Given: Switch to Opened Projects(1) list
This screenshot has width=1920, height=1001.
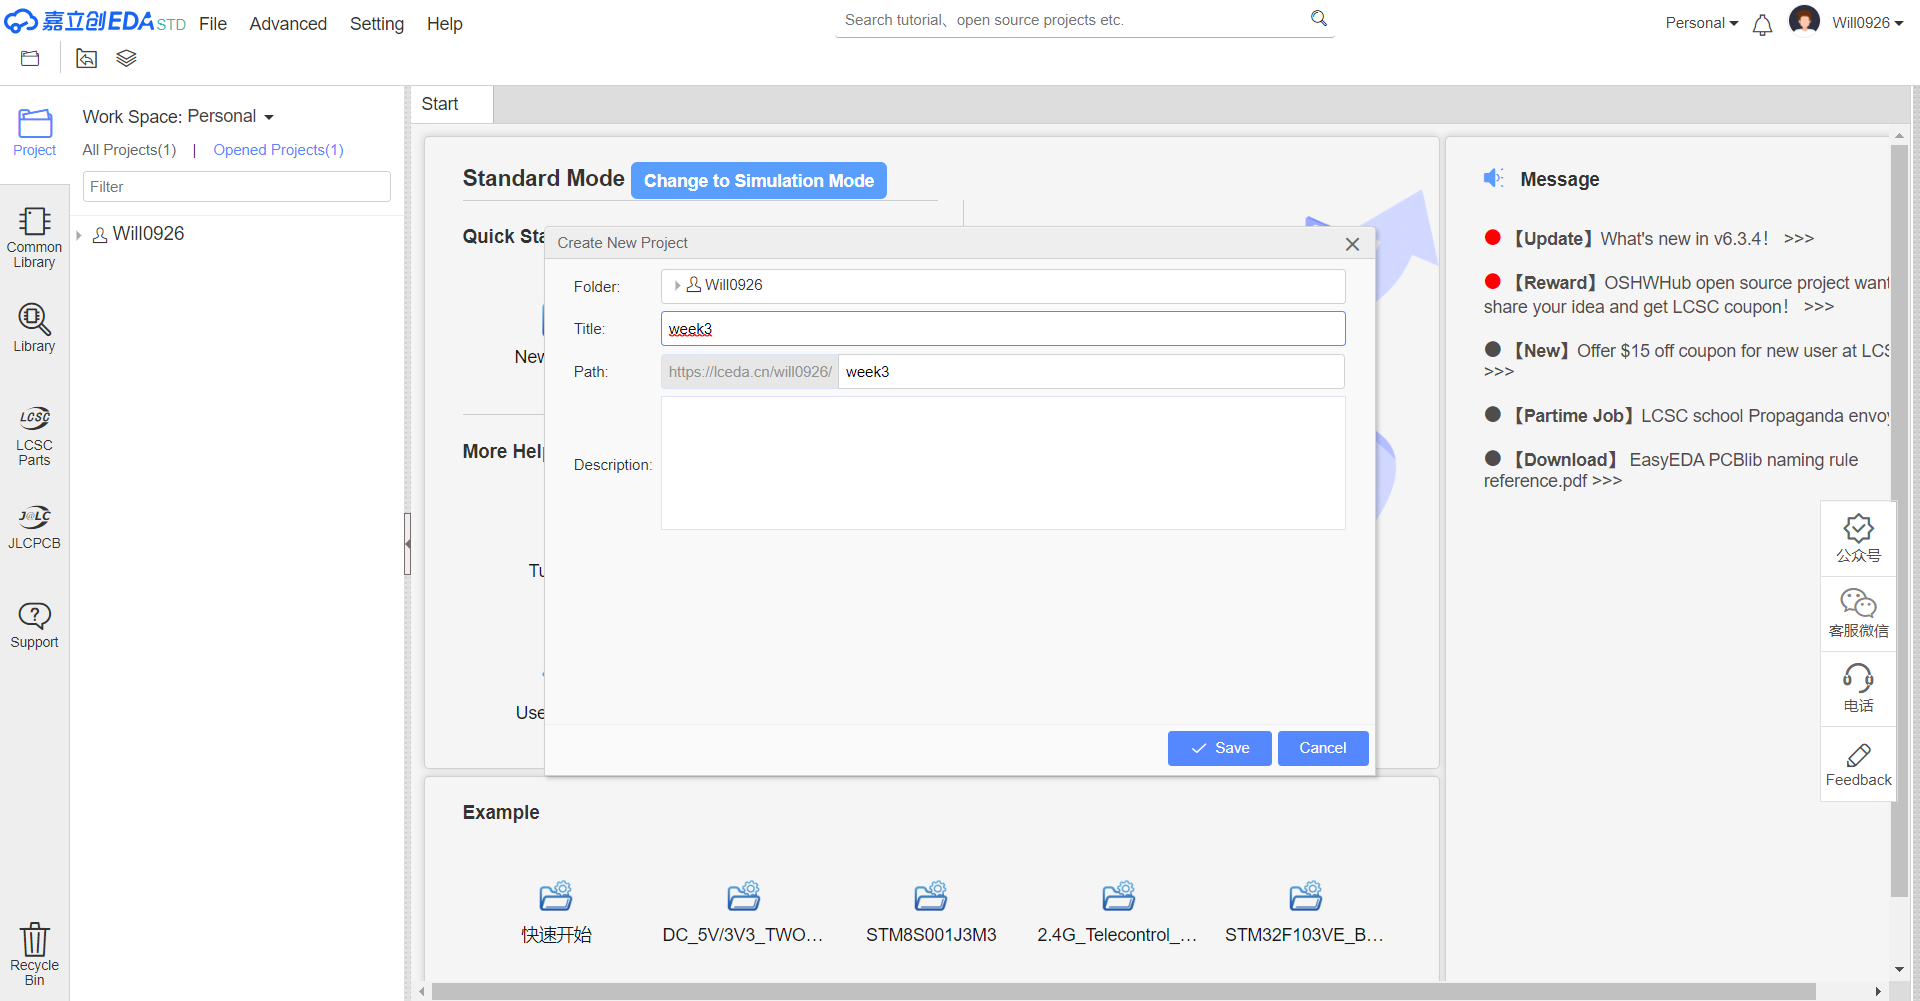Looking at the screenshot, I should coord(278,150).
